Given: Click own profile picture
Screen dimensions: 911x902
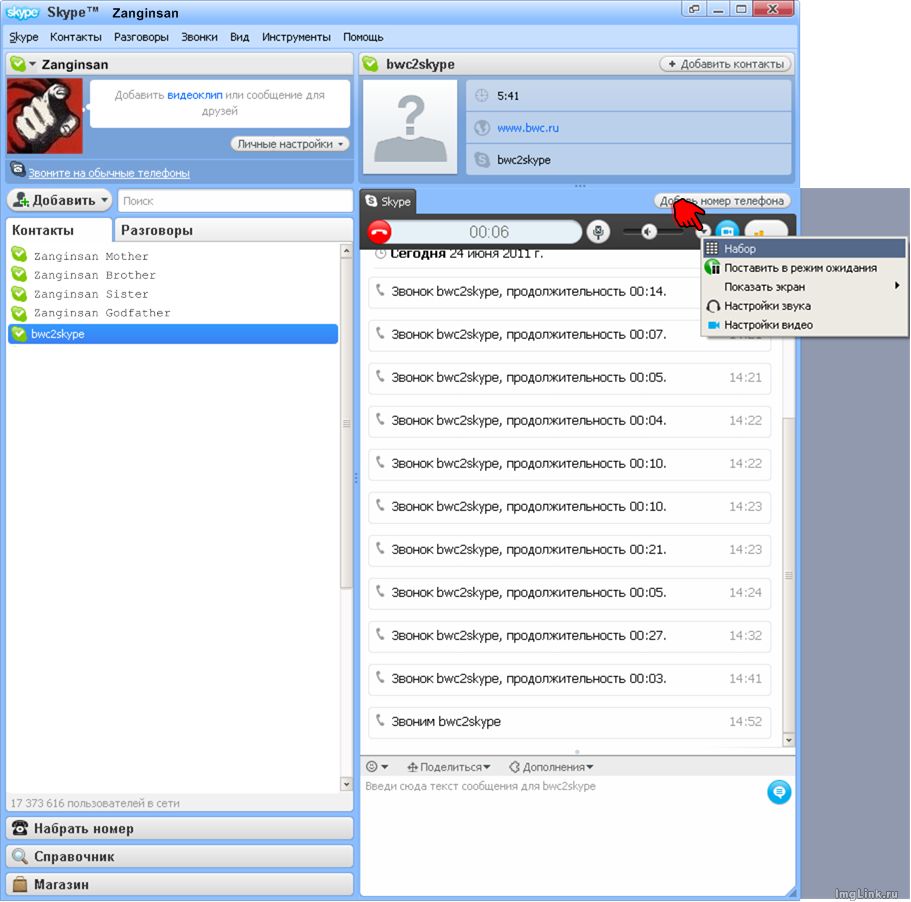Looking at the screenshot, I should pyautogui.click(x=45, y=116).
